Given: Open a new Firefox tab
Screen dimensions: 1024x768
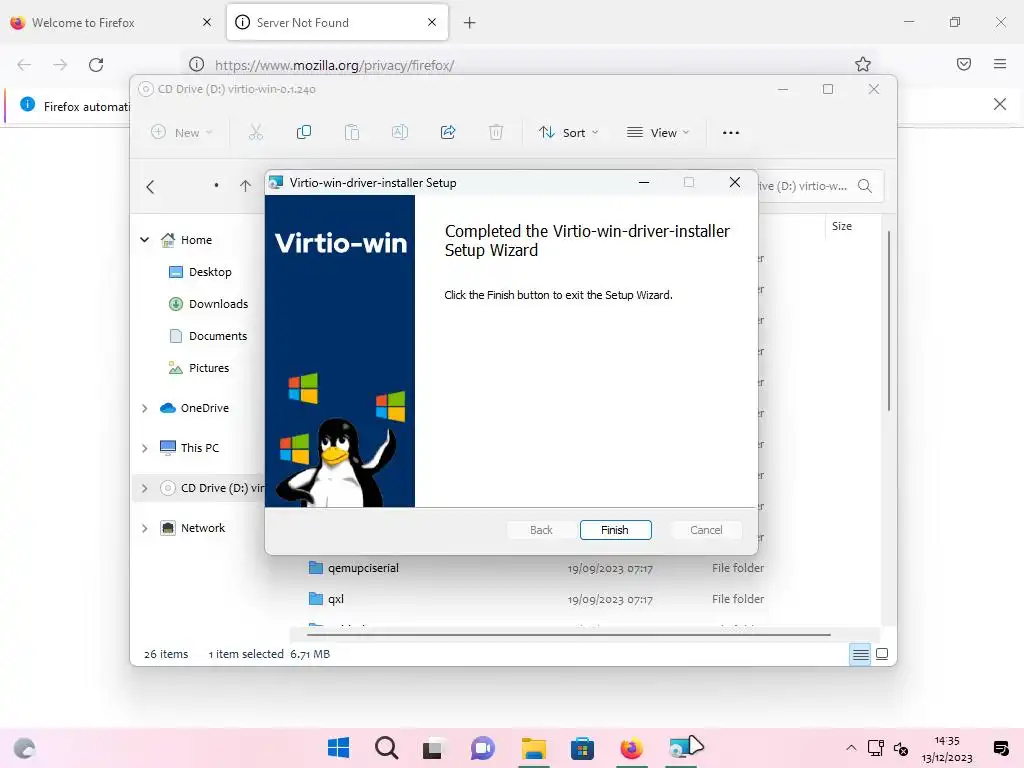Looking at the screenshot, I should 470,23.
